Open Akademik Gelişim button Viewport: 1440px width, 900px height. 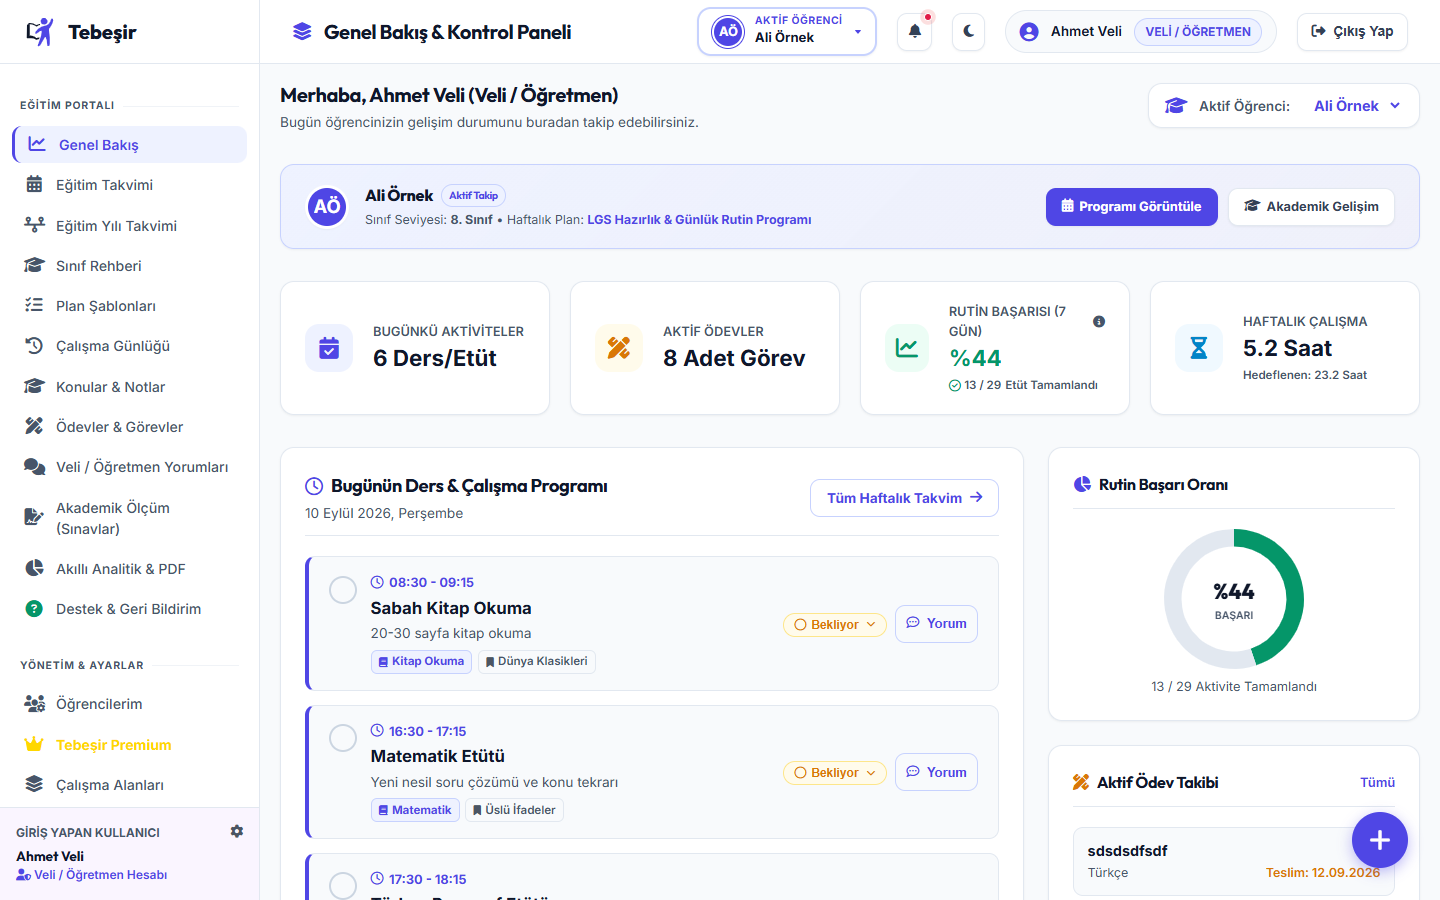pos(1311,207)
